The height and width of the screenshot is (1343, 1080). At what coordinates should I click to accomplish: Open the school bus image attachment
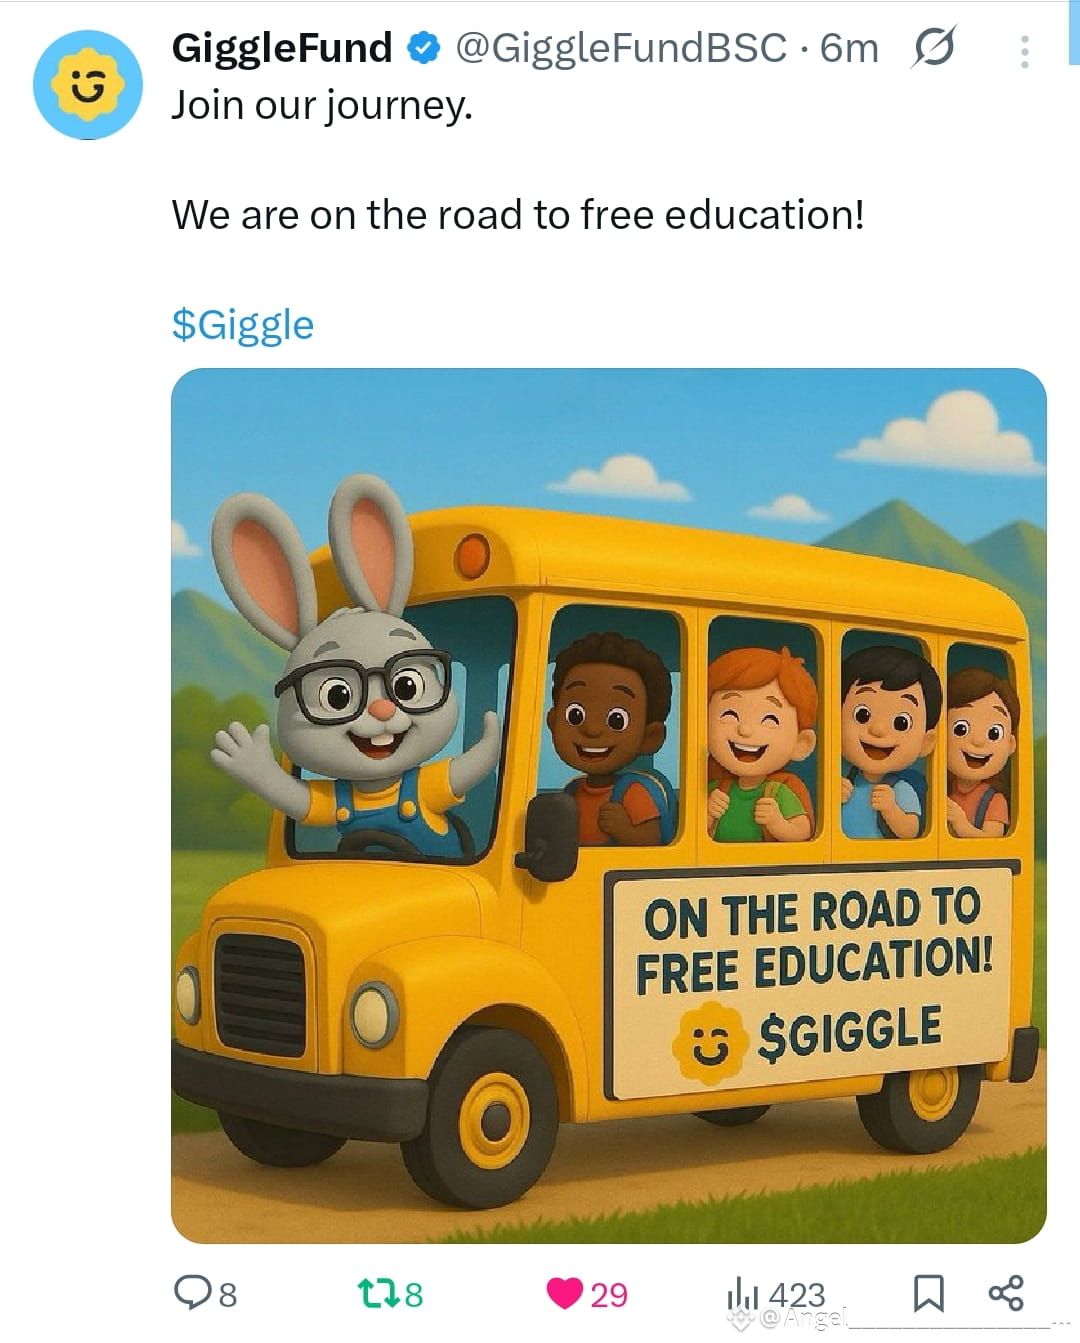coord(609,806)
